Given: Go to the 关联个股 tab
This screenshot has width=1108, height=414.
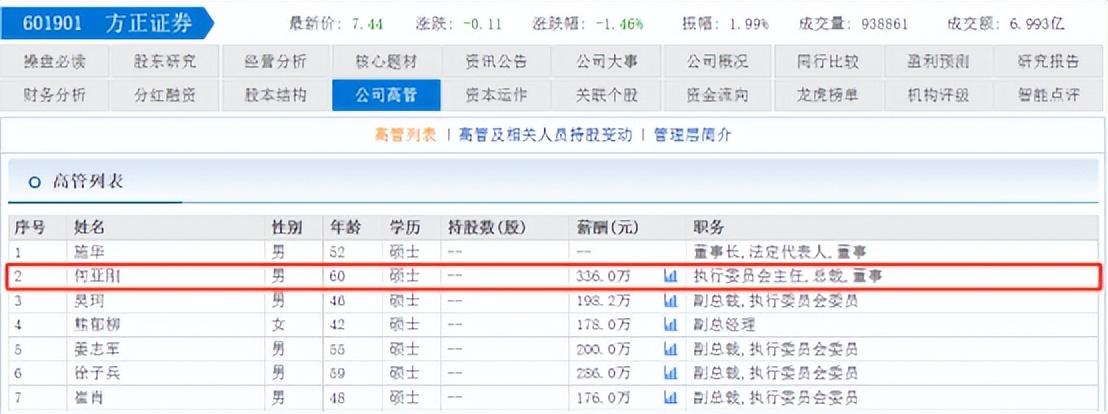Looking at the screenshot, I should [607, 95].
